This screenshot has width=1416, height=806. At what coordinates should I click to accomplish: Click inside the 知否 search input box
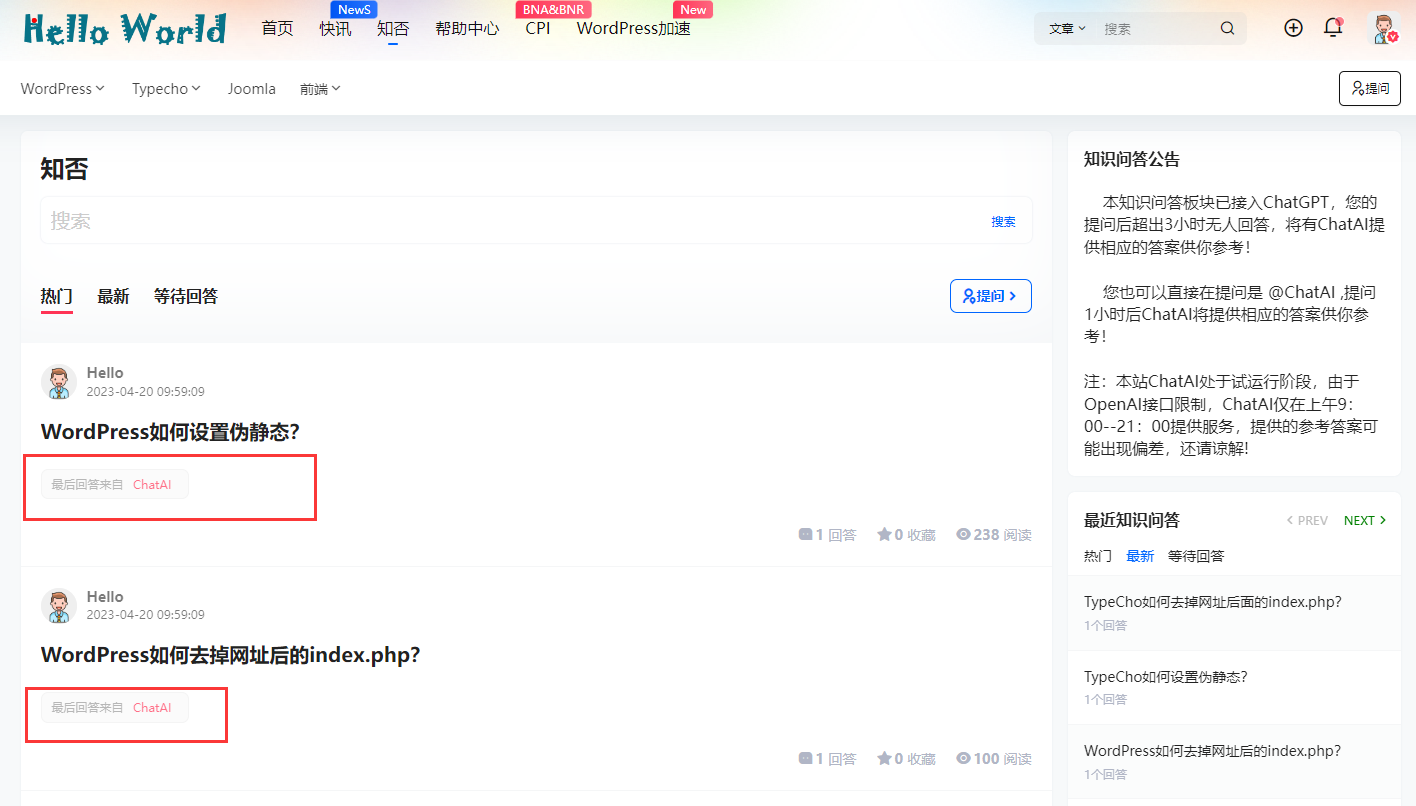(x=400, y=220)
